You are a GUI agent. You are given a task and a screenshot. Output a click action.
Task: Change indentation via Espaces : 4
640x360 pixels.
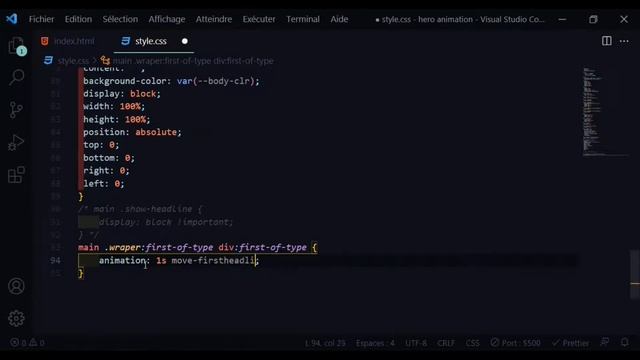(x=375, y=343)
